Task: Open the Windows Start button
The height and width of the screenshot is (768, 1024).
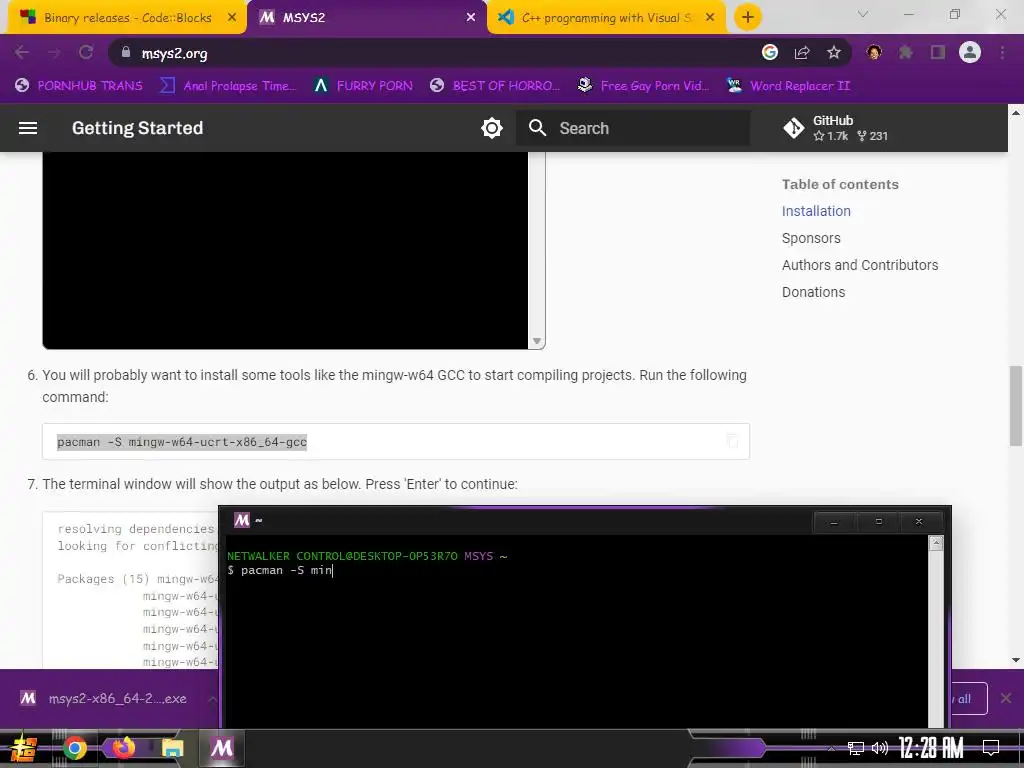Action: [24, 748]
